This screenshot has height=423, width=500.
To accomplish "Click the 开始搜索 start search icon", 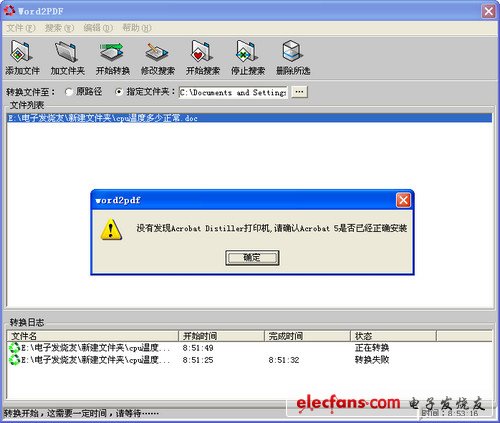I will (x=202, y=51).
